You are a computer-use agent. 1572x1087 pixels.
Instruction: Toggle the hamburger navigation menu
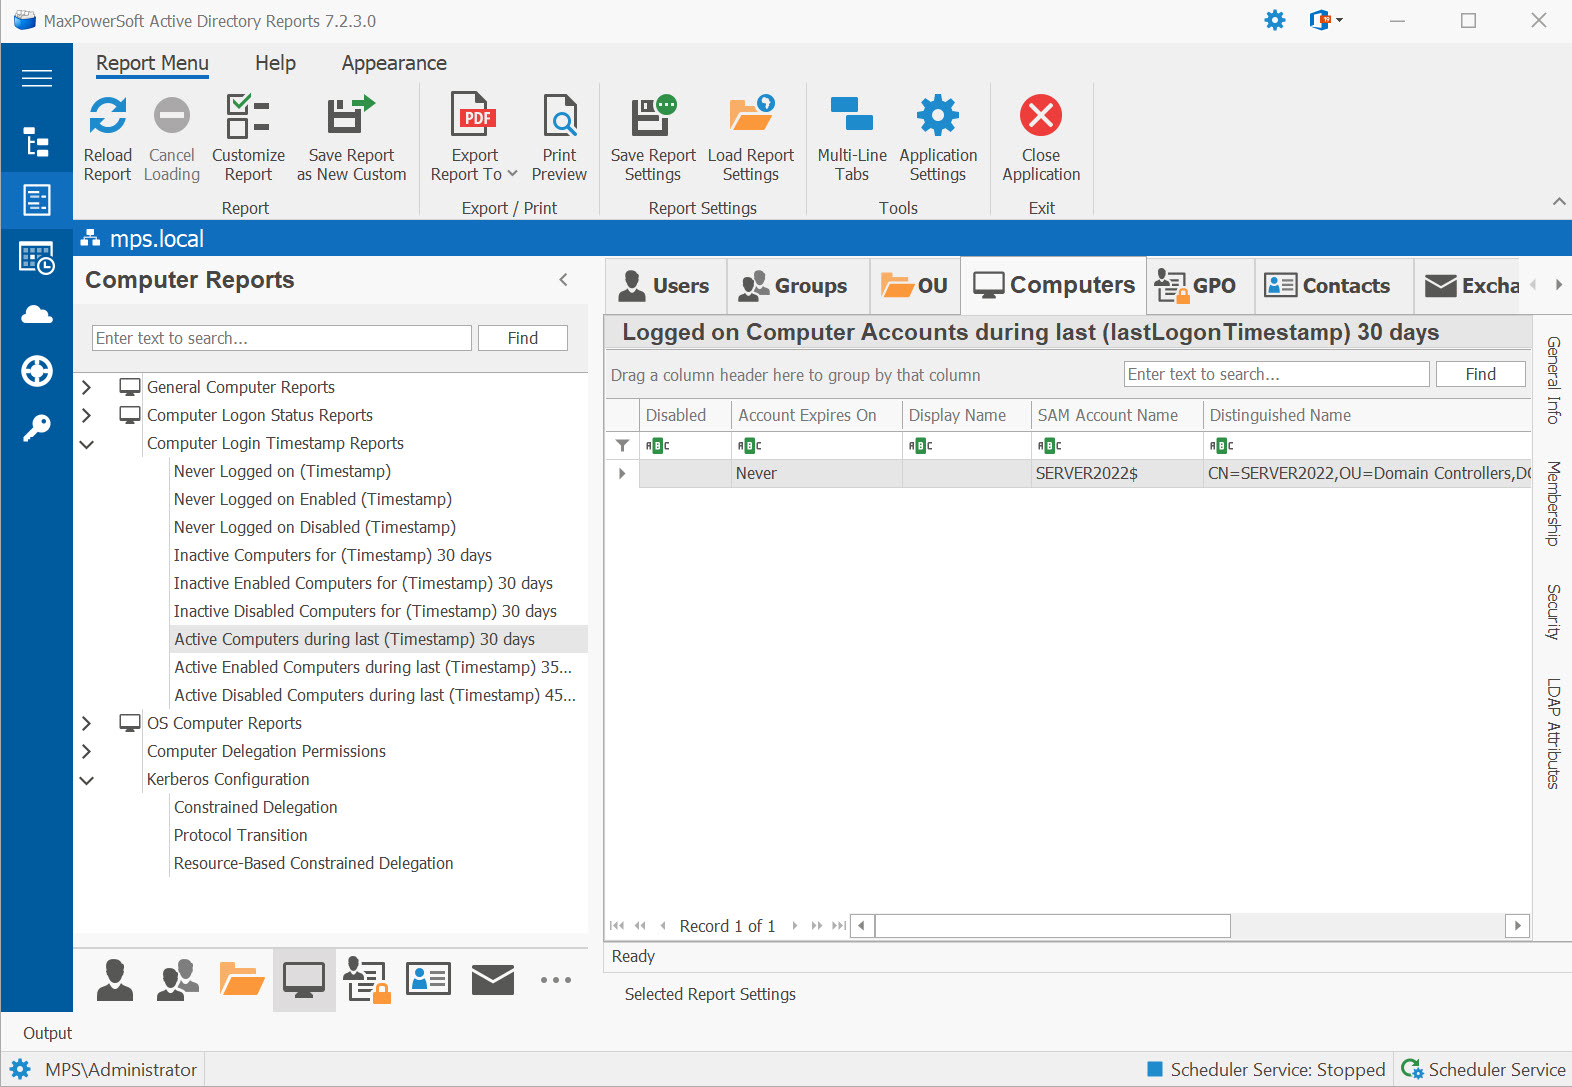click(37, 78)
